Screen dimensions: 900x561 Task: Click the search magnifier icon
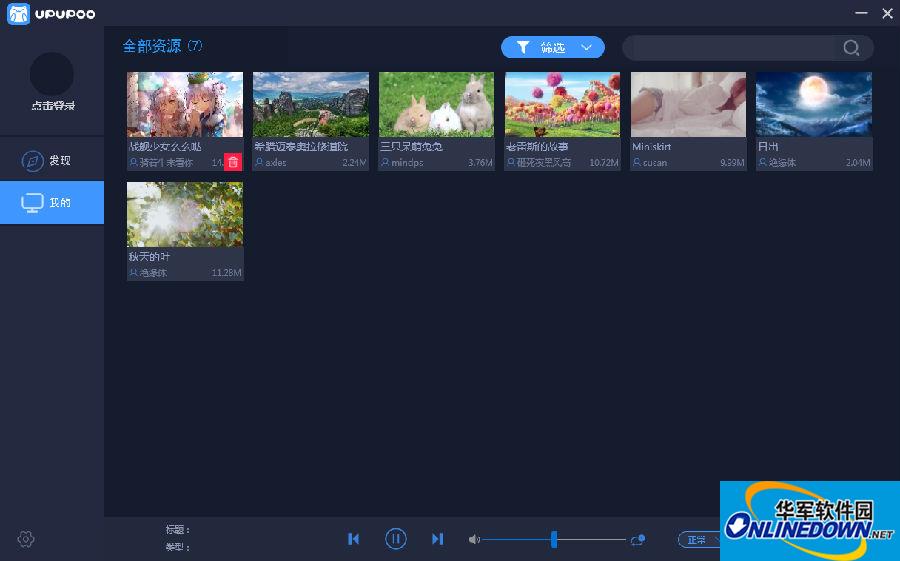click(x=851, y=47)
